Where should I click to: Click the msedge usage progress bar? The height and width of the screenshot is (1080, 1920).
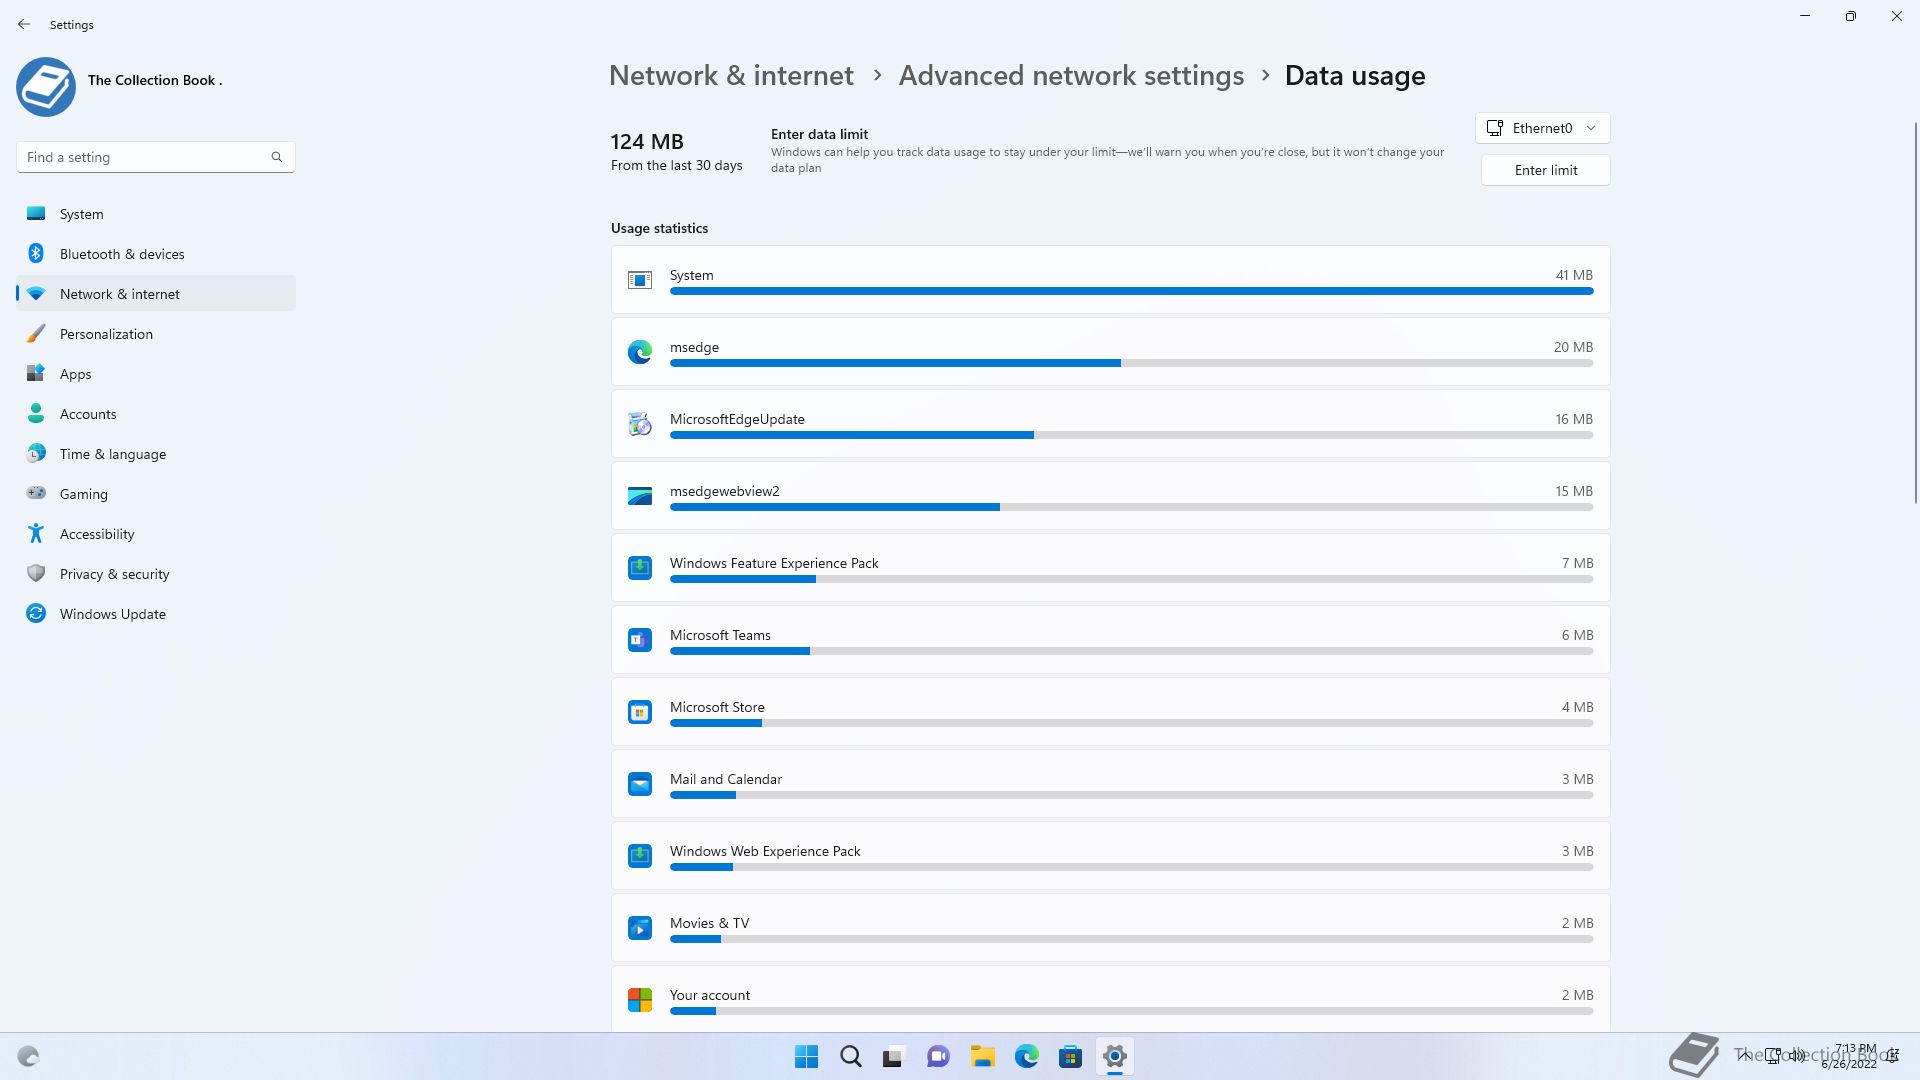point(1131,363)
